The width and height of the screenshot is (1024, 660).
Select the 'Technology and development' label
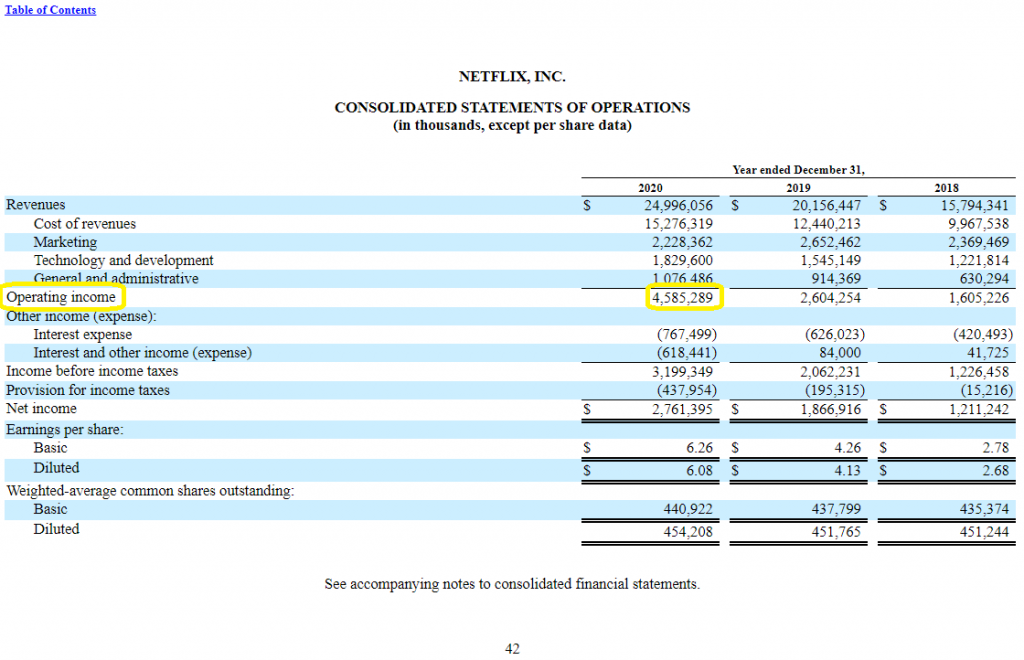(x=123, y=260)
